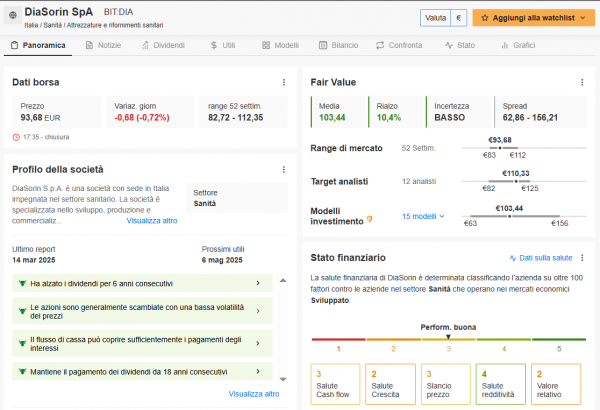Click the 12 analisti label
This screenshot has width=600, height=410.
(419, 181)
